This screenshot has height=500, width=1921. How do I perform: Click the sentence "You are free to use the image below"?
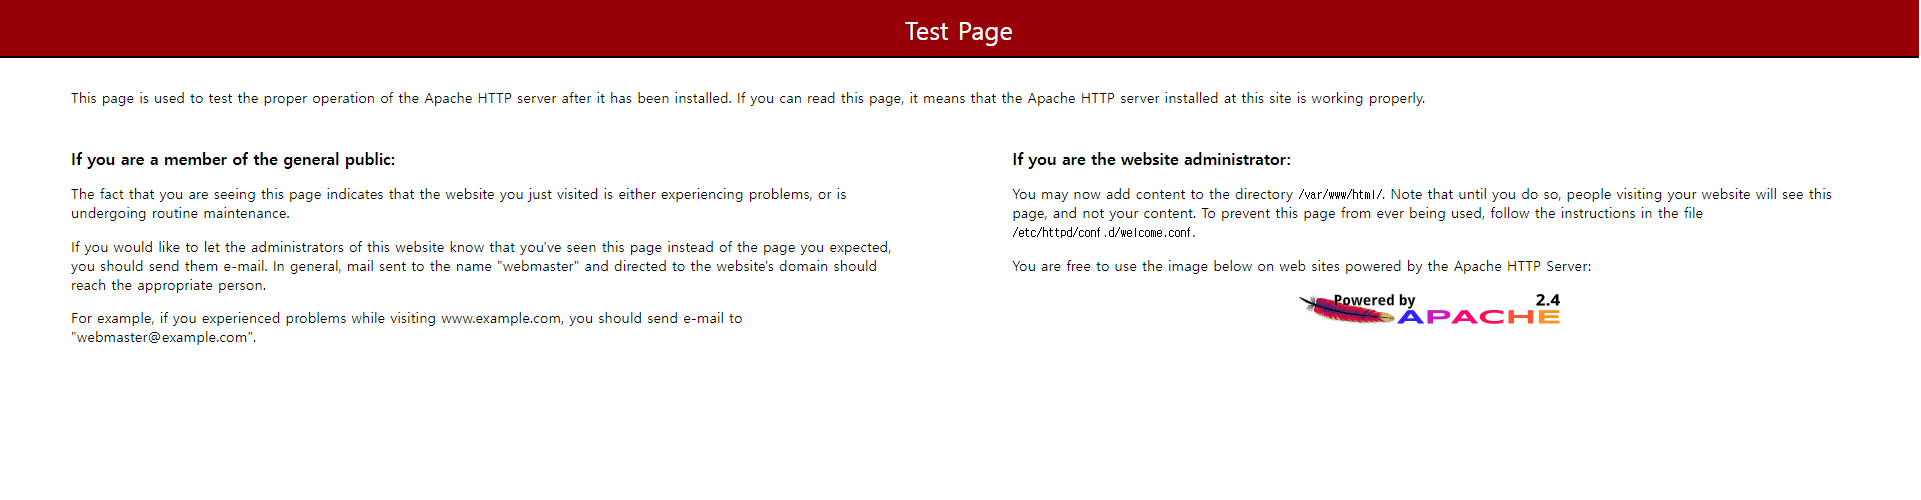pos(1301,267)
